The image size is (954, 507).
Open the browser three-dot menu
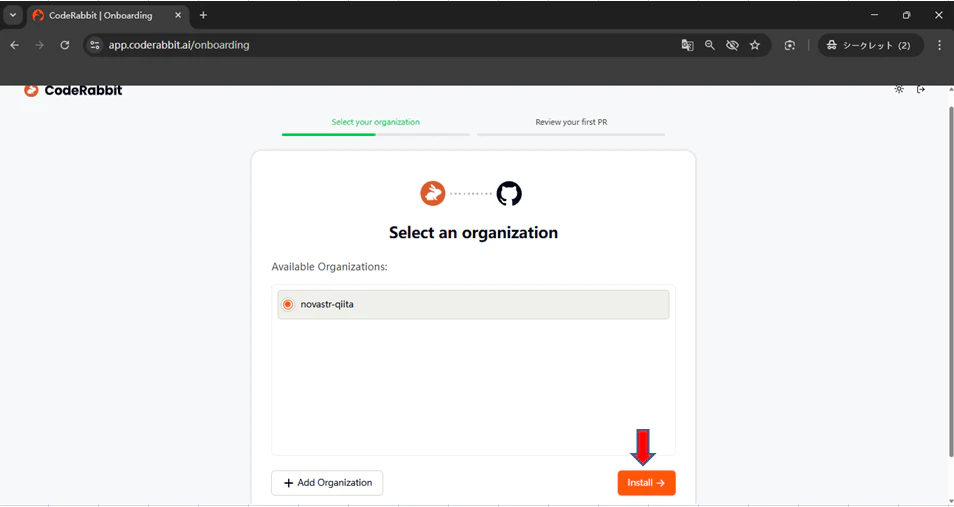pos(940,45)
